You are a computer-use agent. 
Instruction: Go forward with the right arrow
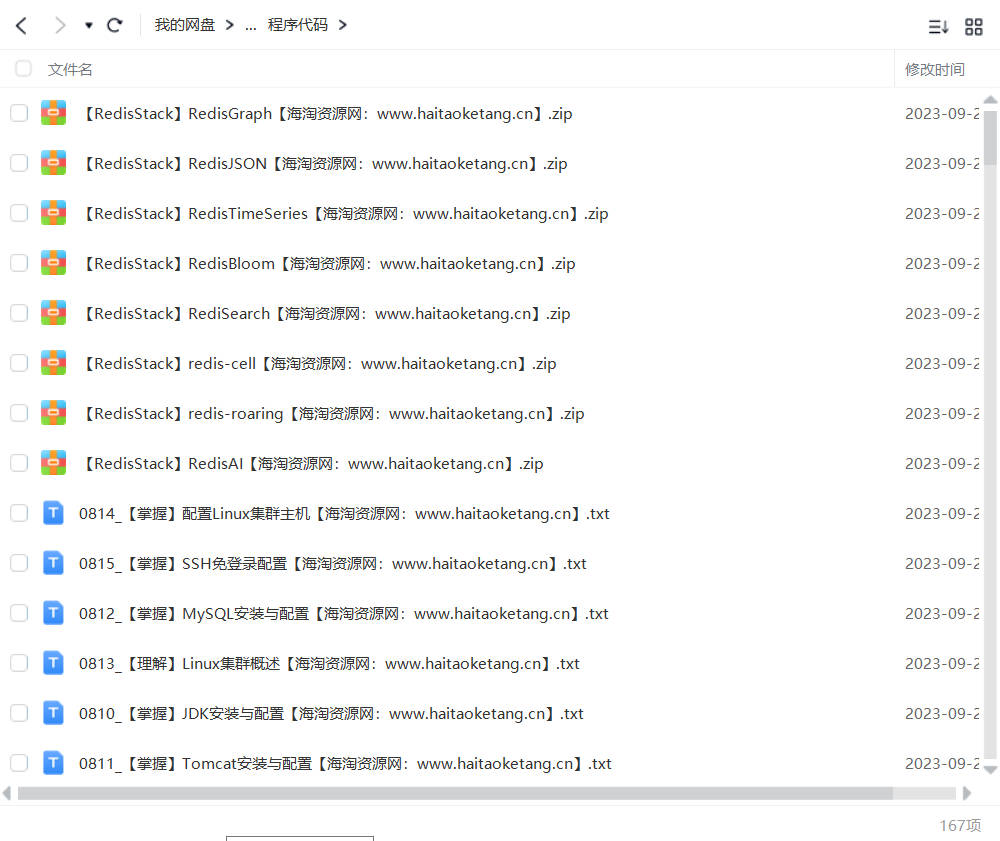click(60, 26)
